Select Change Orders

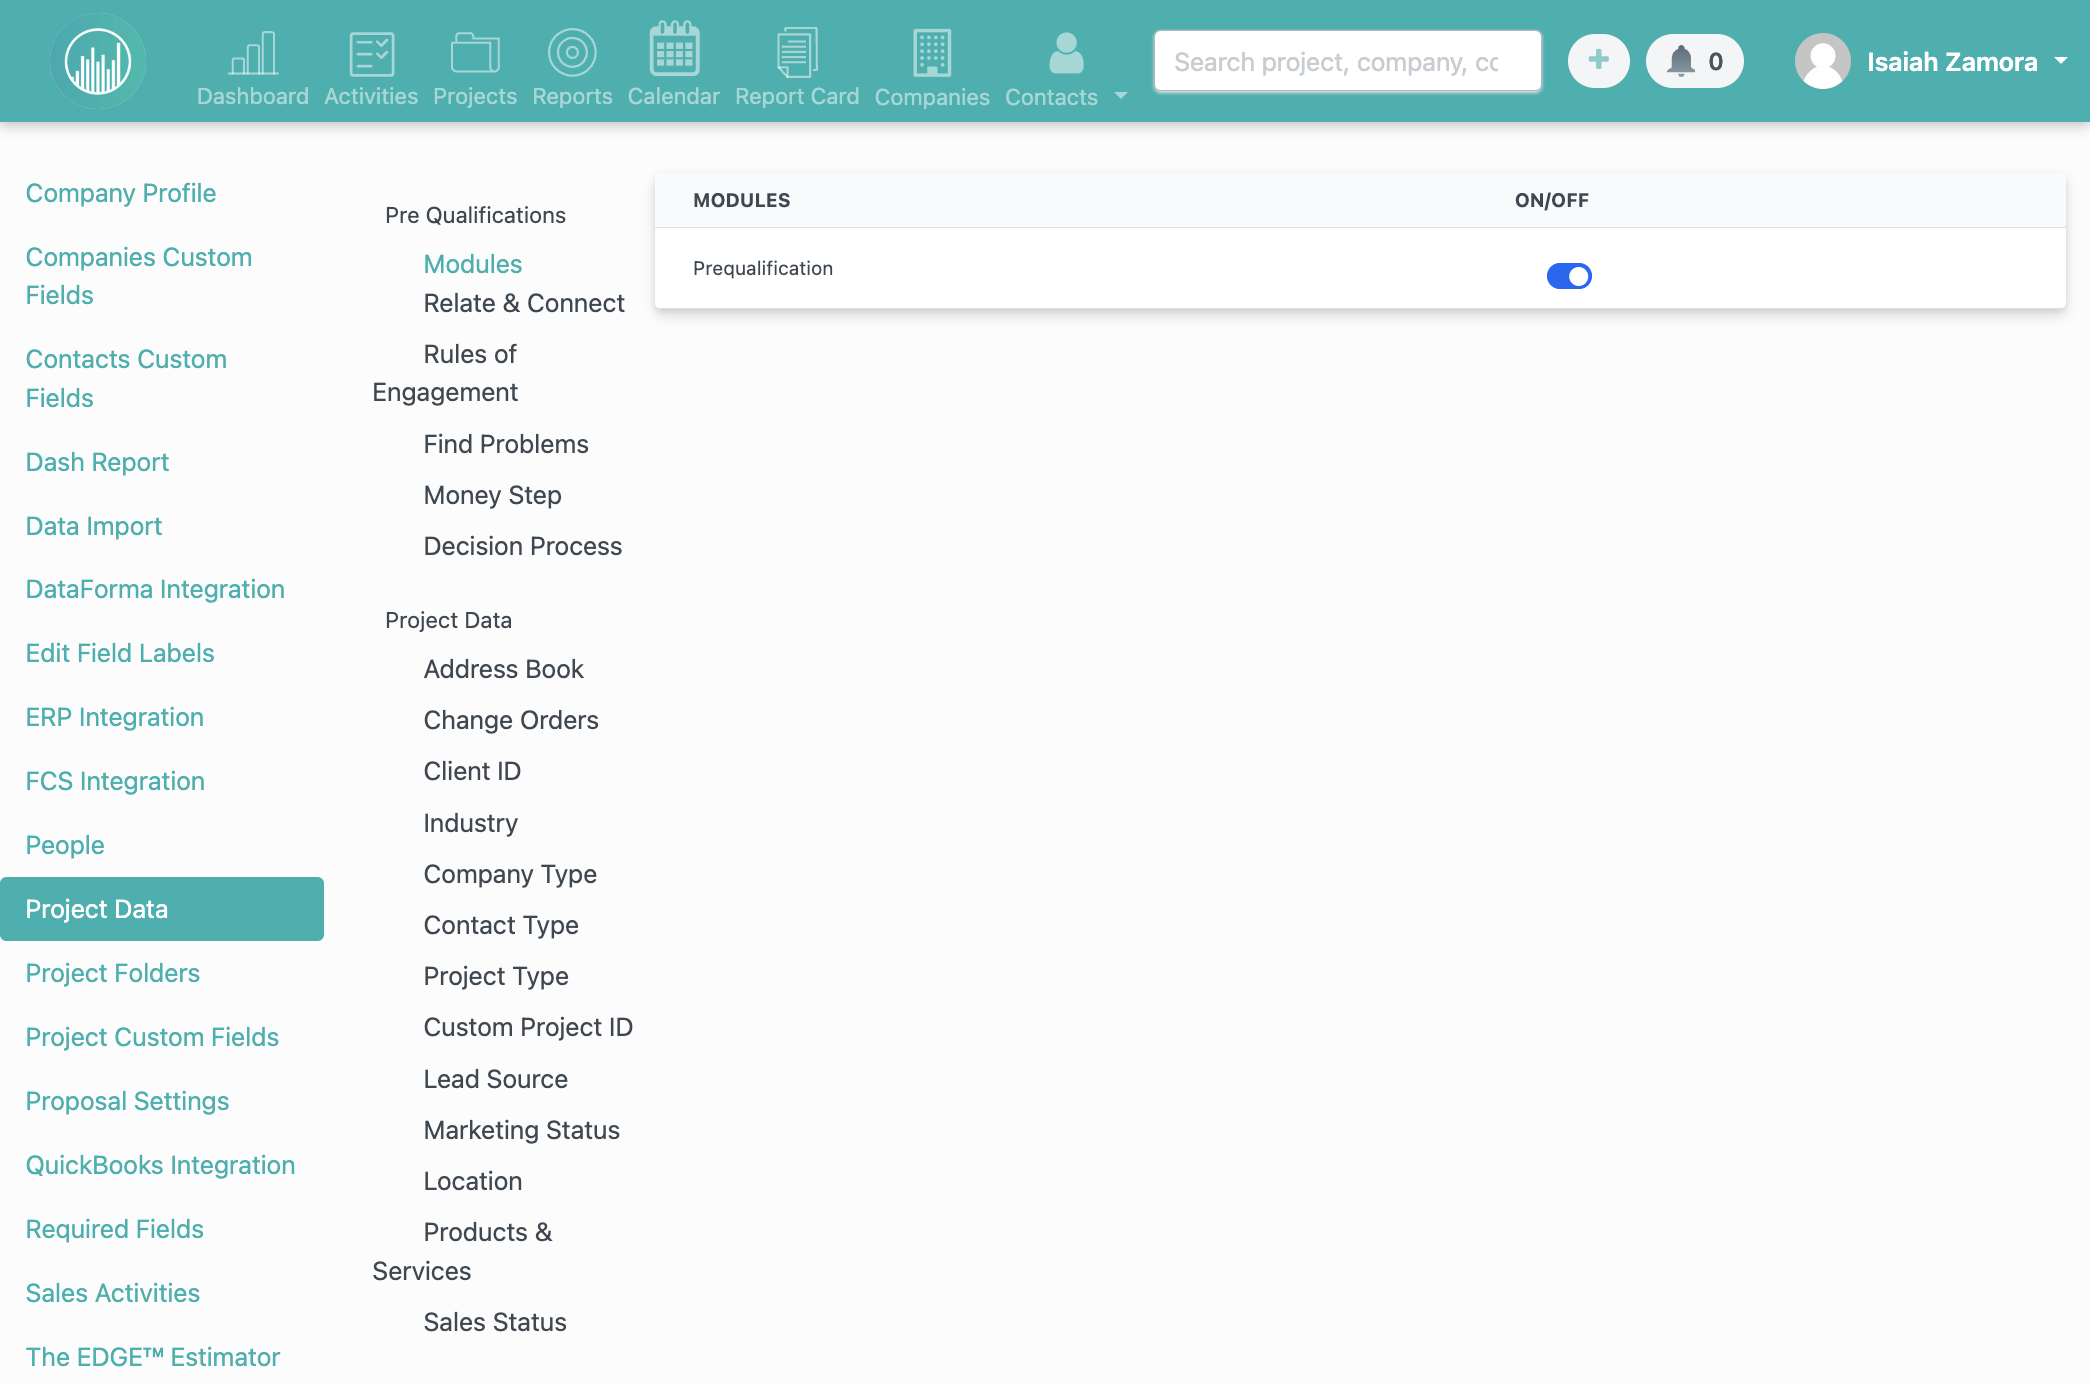511,720
